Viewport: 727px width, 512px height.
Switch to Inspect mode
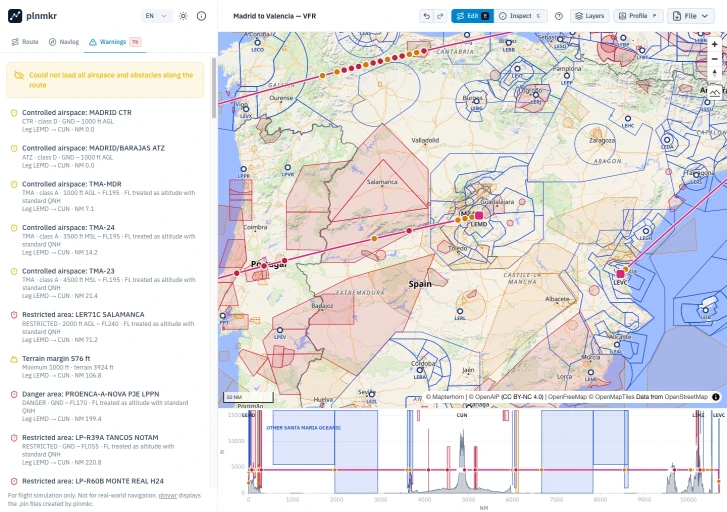520,16
